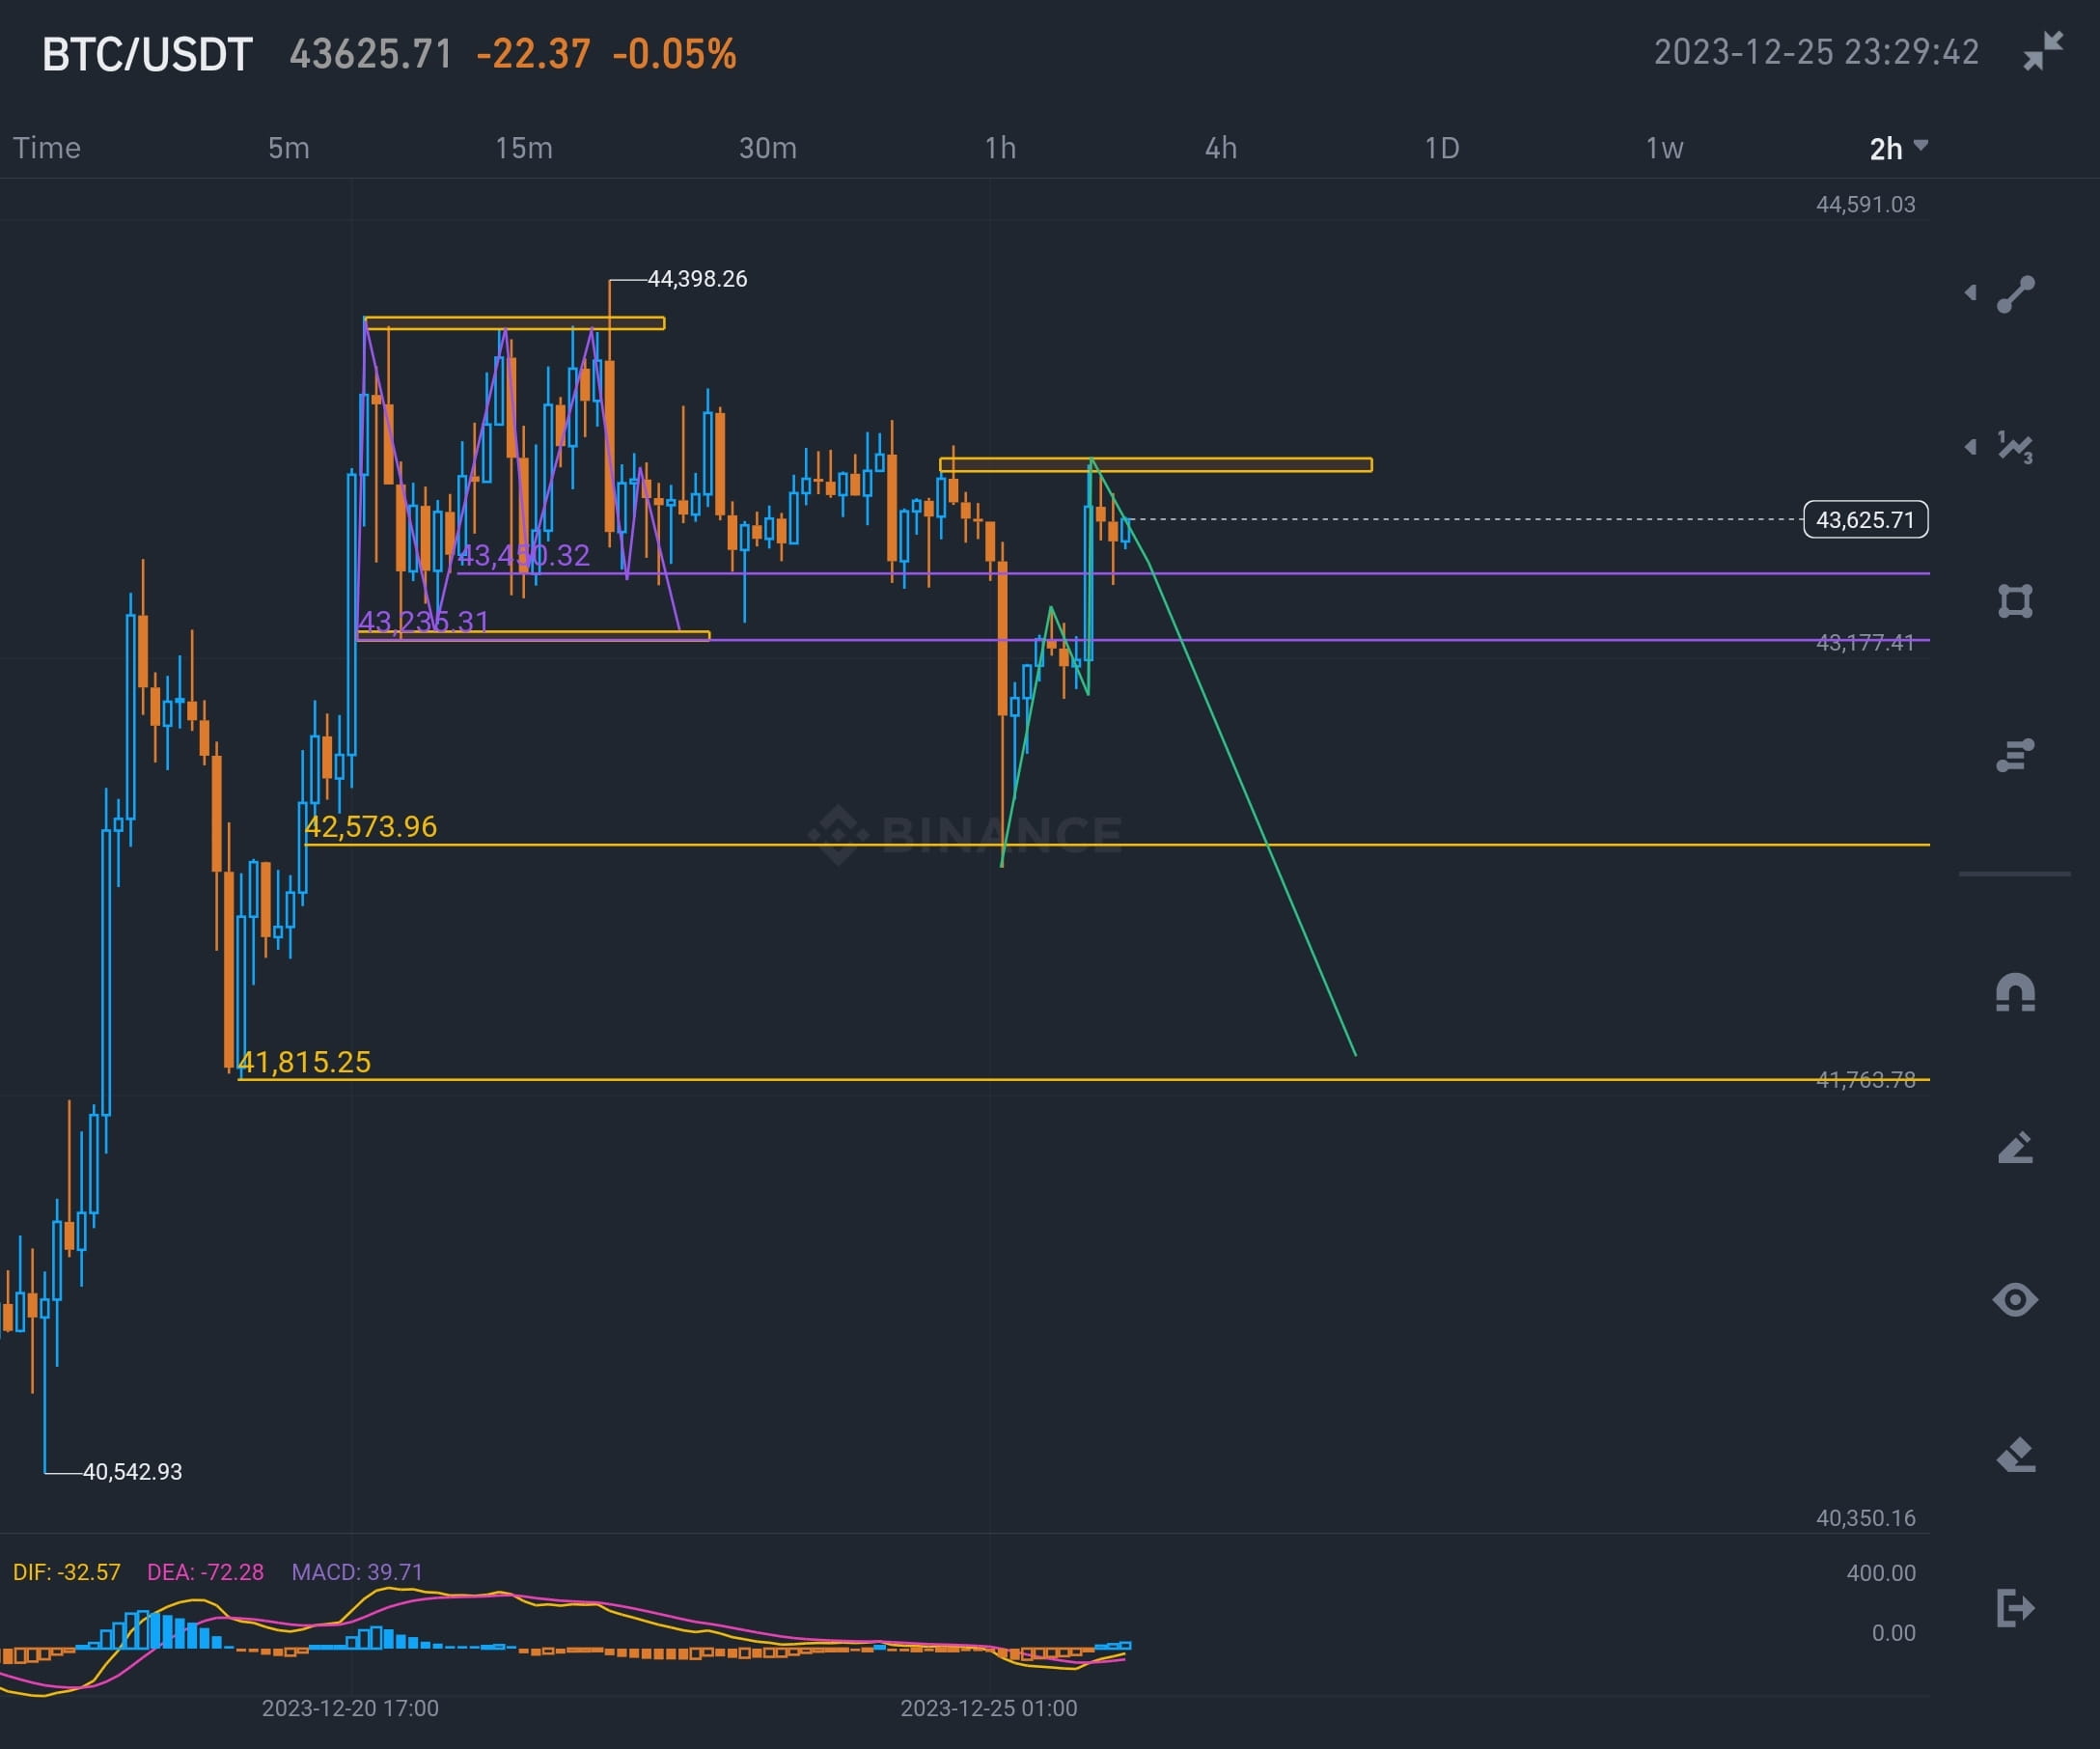
Task: Expand the wave tool options arrow
Action: [x=1969, y=449]
